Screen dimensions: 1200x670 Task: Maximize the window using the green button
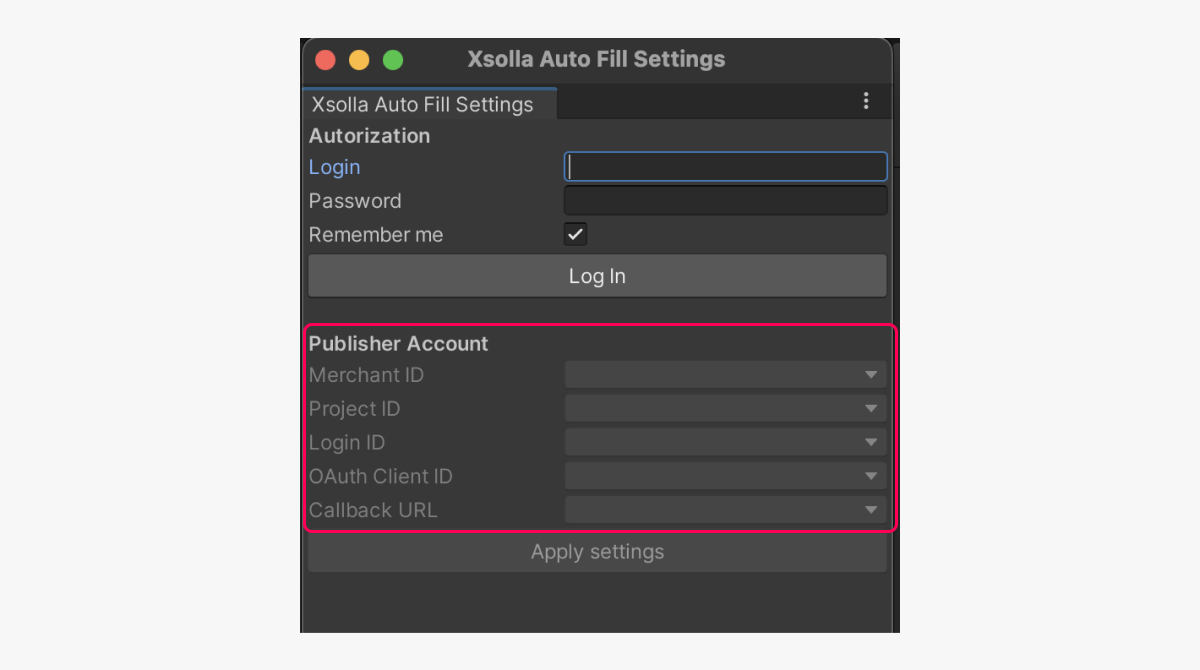(x=393, y=60)
